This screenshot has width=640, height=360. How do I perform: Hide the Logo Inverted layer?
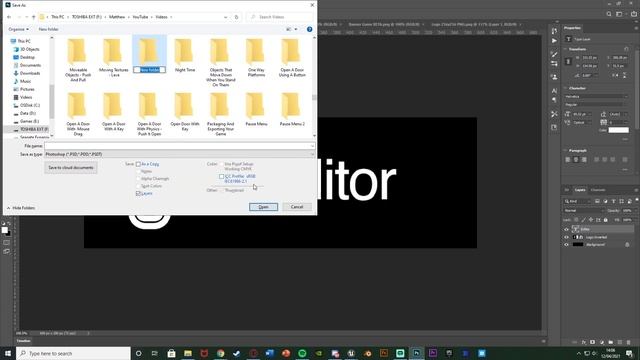click(566, 237)
